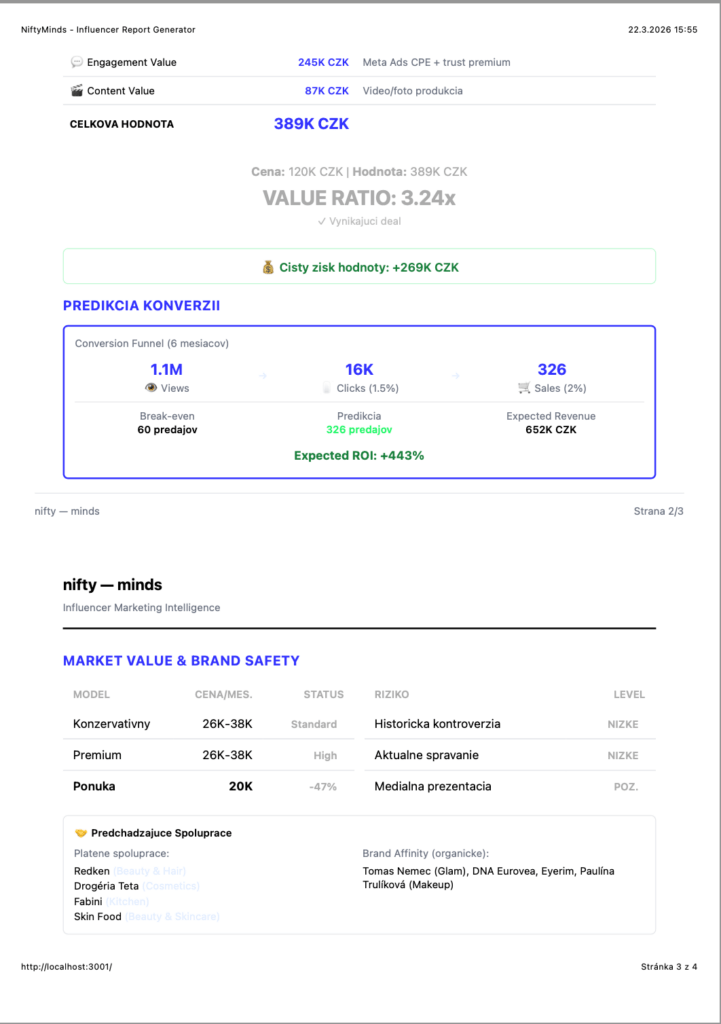Click the Redken partnership entry
The image size is (721, 1024).
91,870
